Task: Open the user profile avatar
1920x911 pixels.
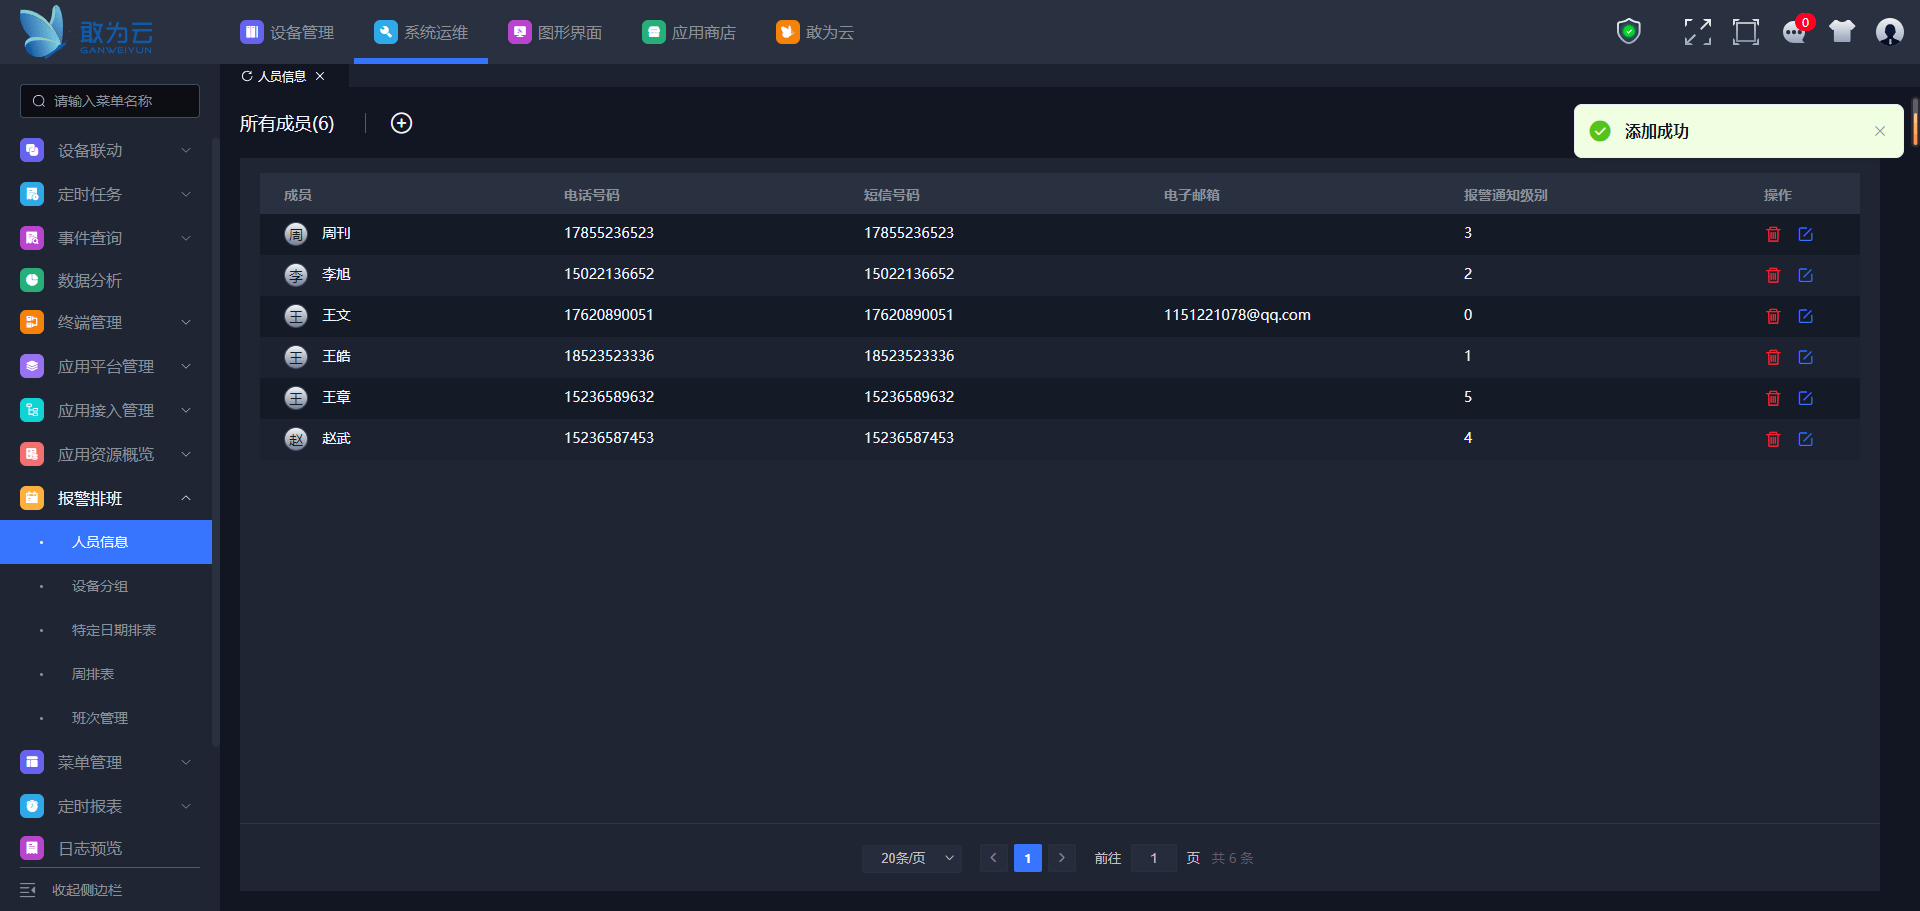Action: pos(1889,32)
